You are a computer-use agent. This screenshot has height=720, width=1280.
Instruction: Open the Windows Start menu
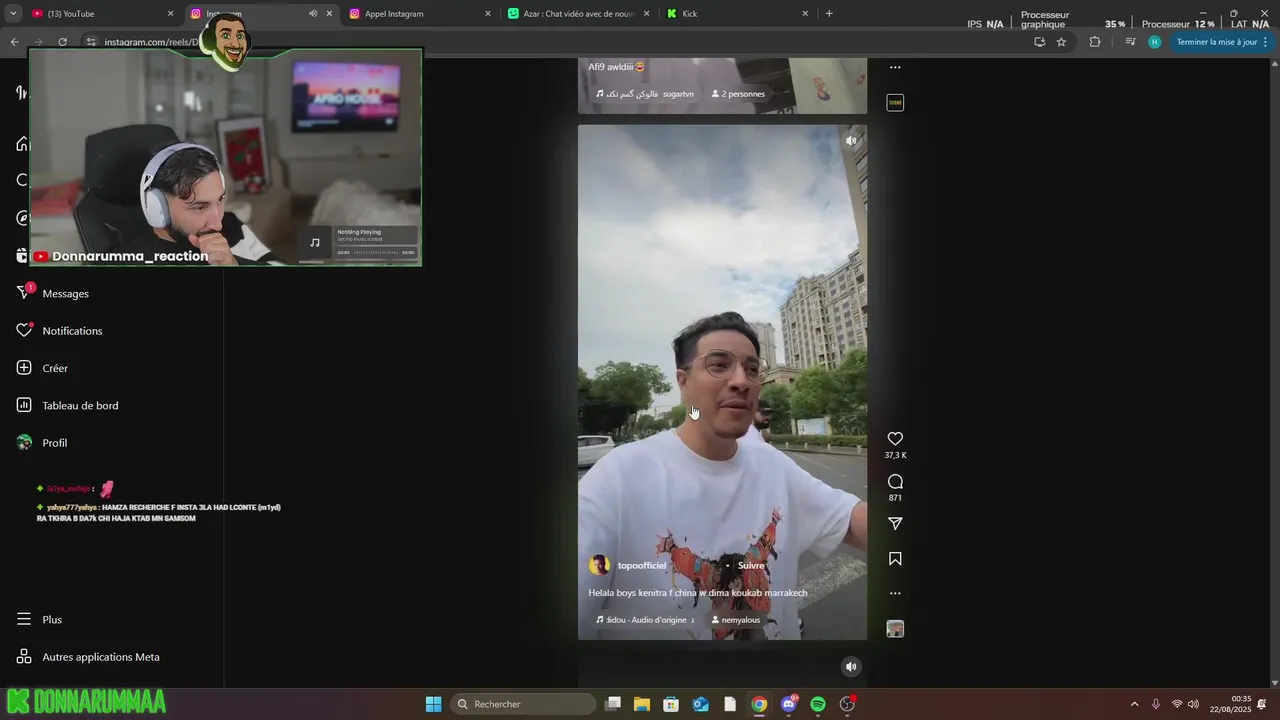point(433,705)
